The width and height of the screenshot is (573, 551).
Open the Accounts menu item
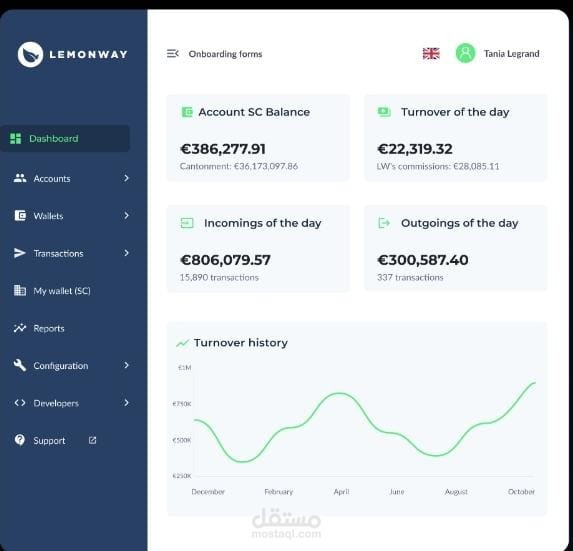[72, 178]
